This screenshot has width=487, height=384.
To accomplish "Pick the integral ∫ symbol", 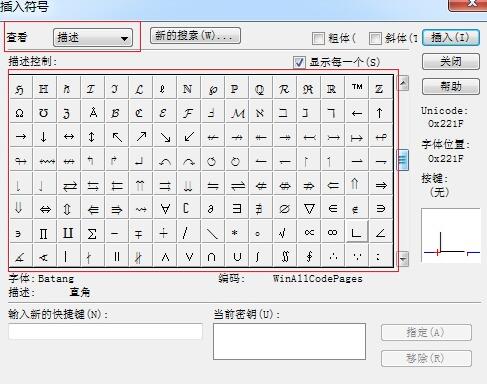I will 261,256.
